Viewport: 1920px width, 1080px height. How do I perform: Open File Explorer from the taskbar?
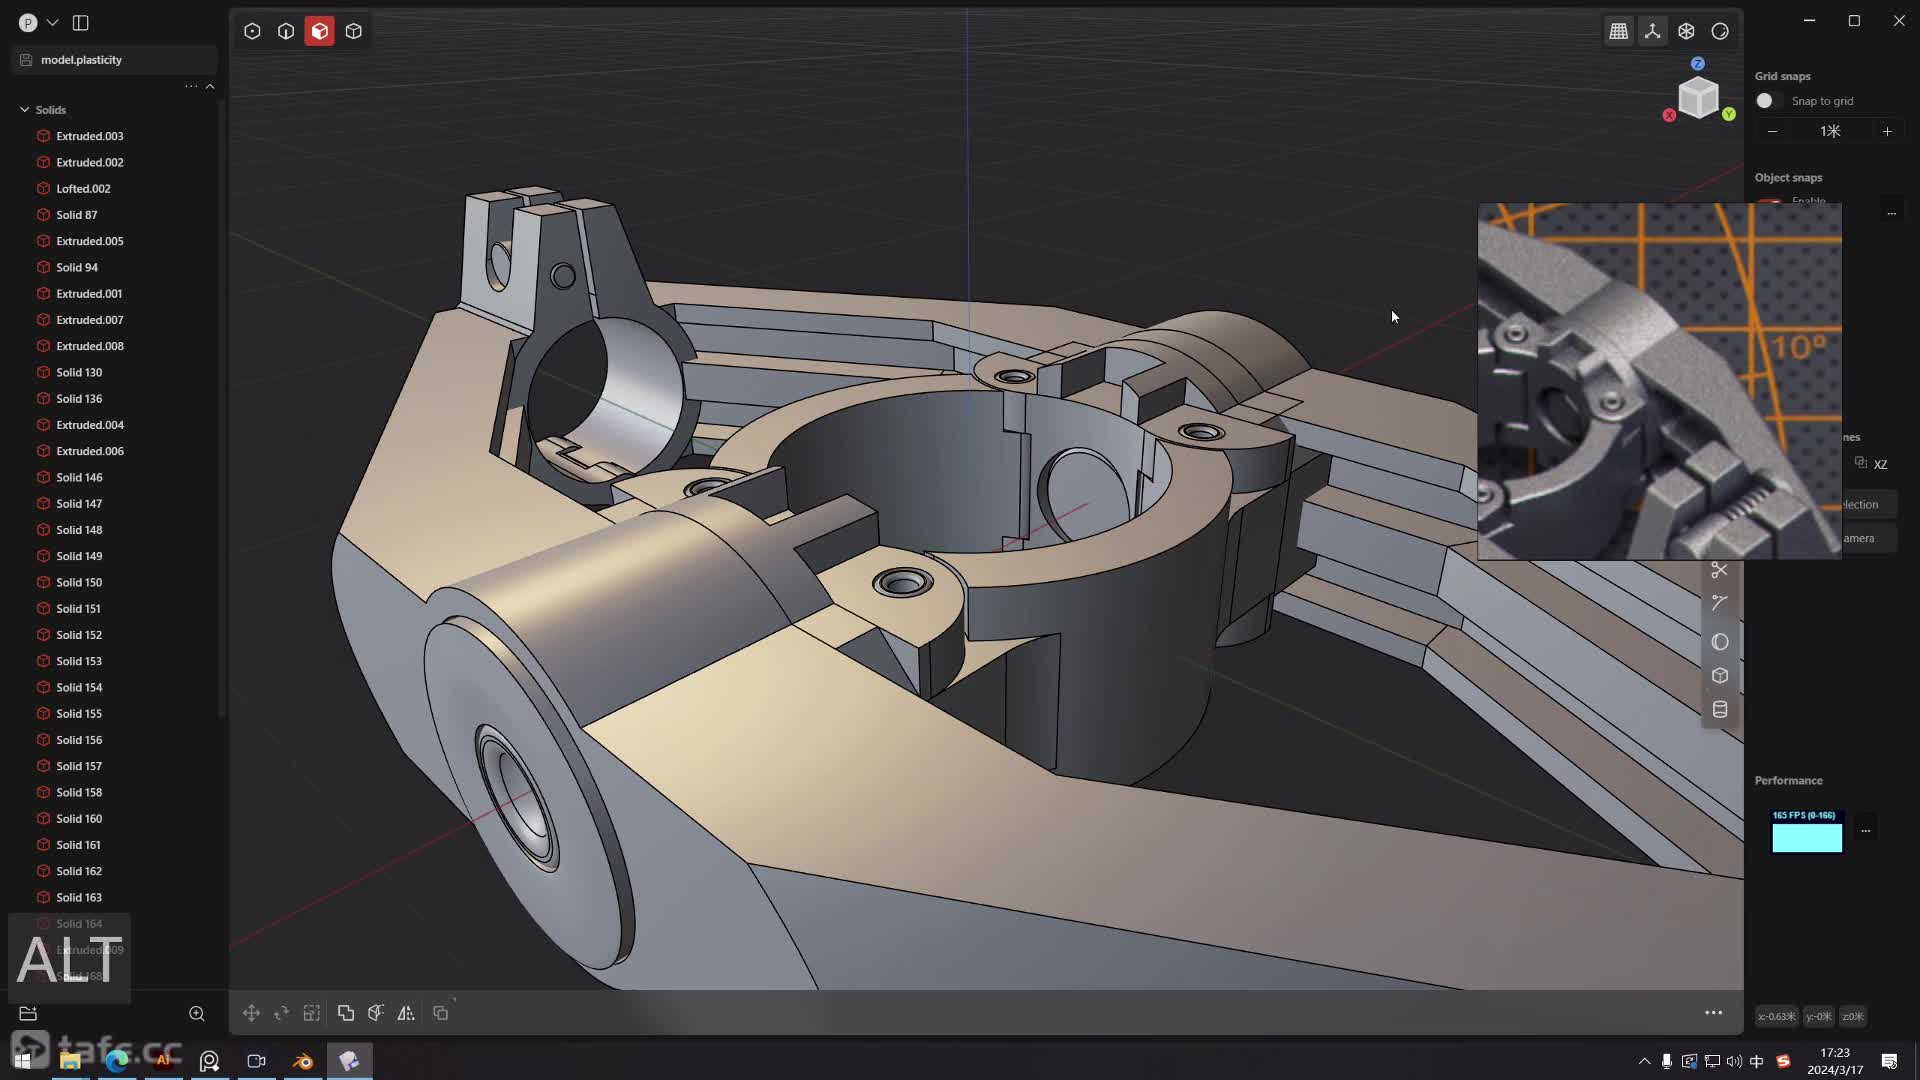pos(70,1061)
